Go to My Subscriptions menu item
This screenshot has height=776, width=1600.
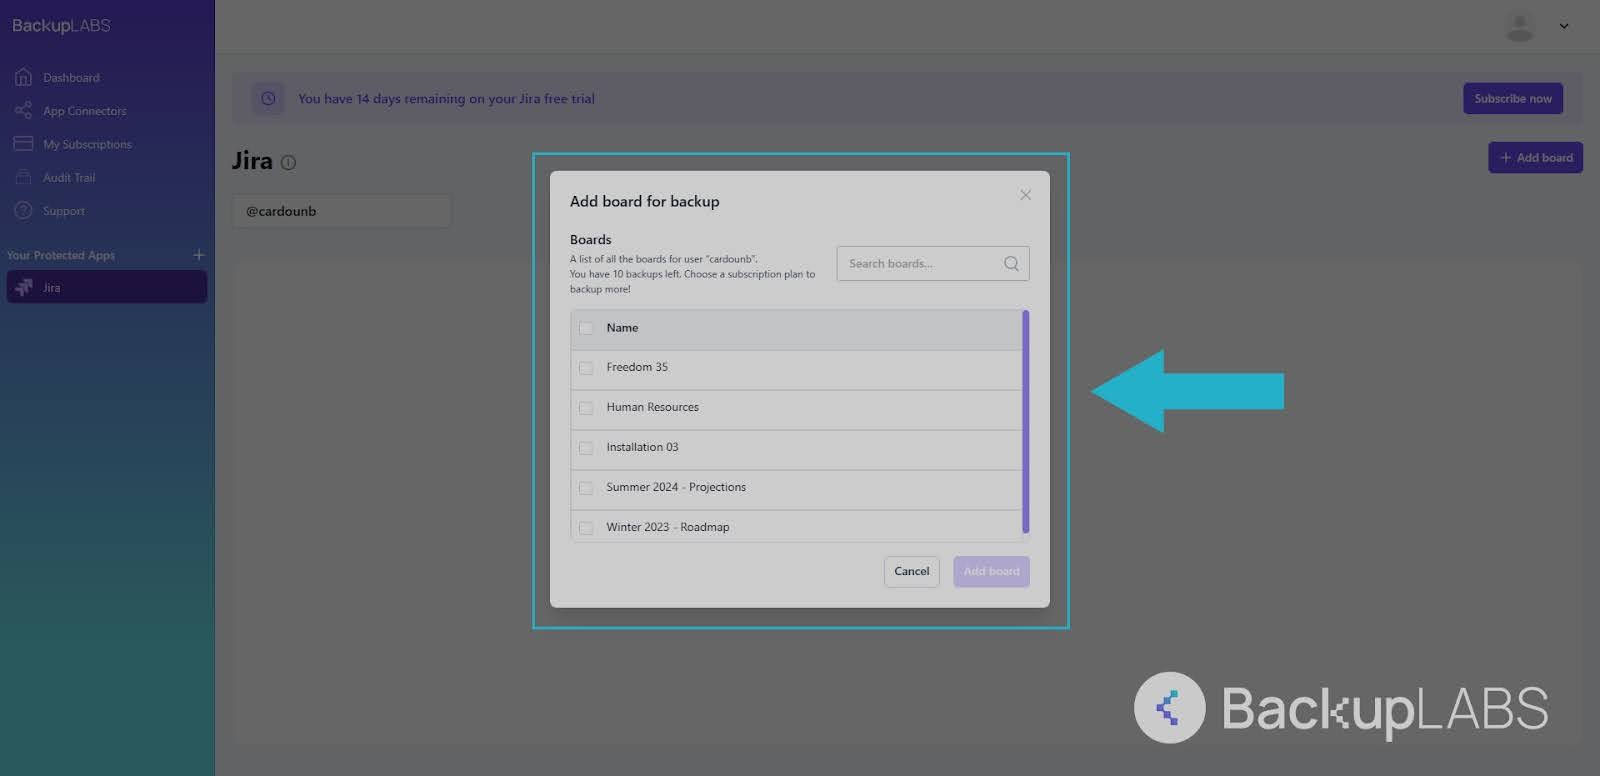[87, 144]
